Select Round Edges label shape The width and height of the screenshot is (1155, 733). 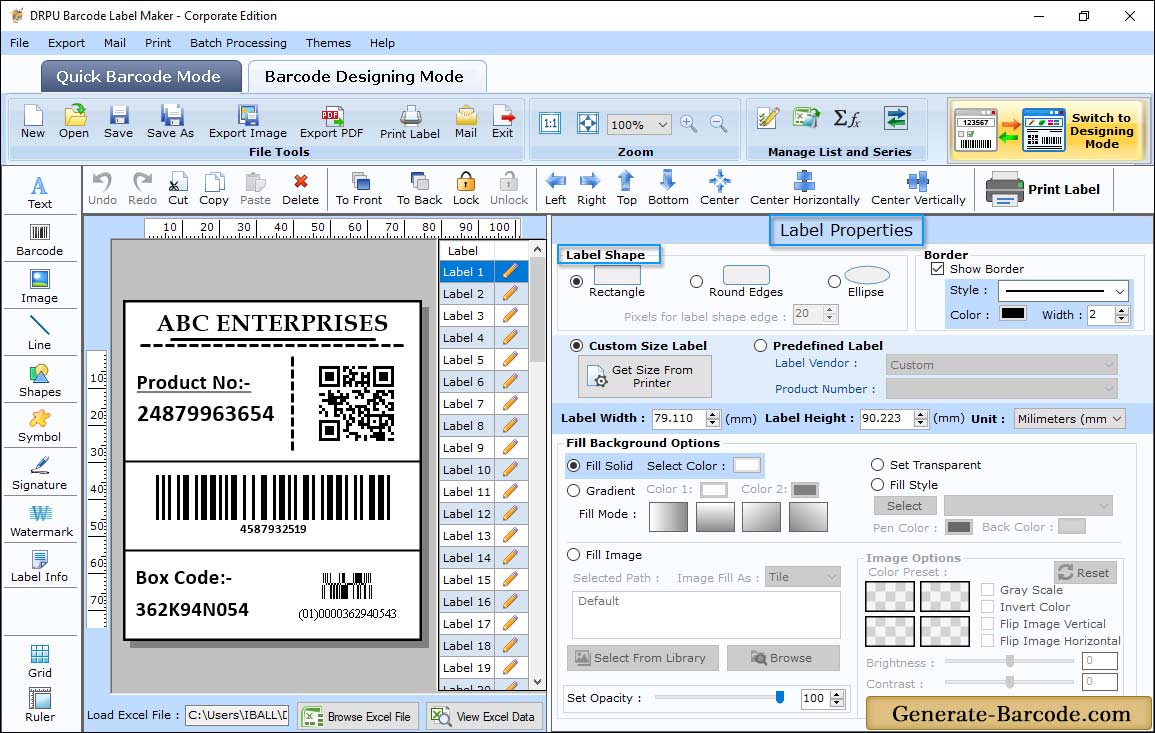point(696,281)
